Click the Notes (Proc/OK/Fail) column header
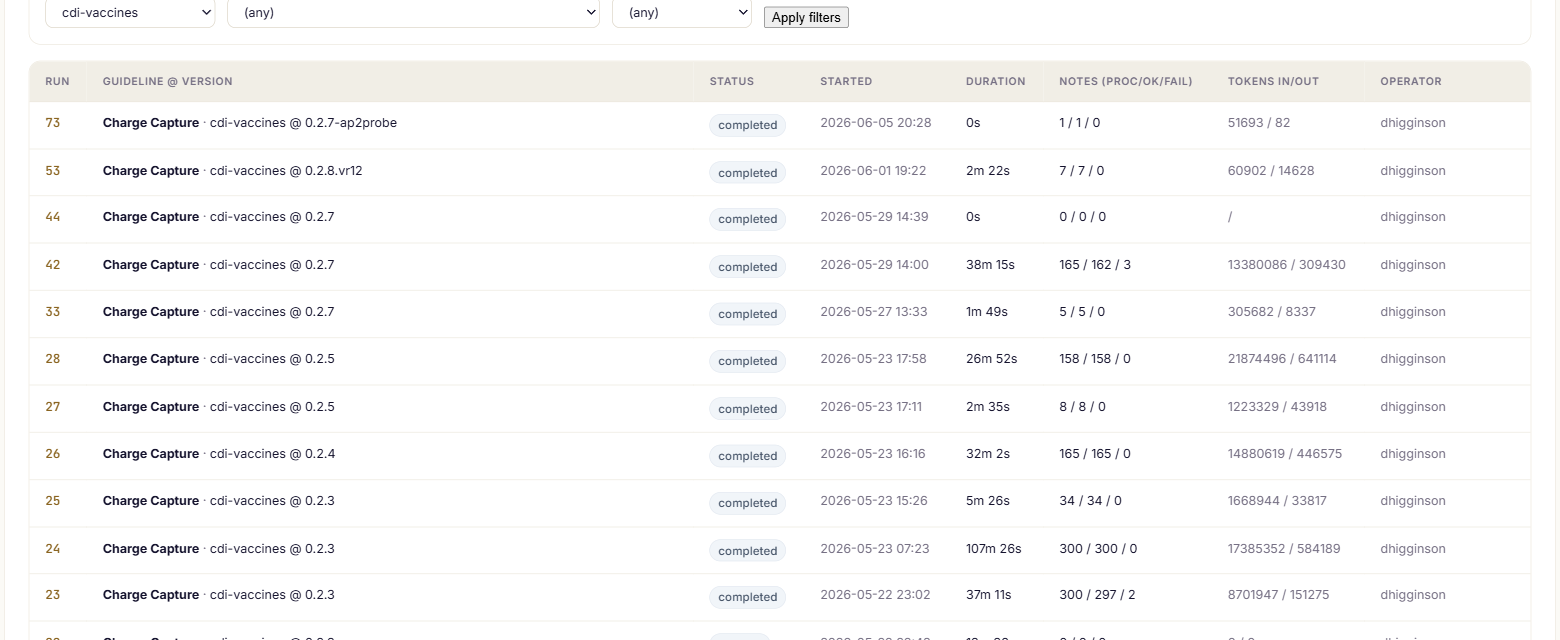1560x640 pixels. point(1126,81)
